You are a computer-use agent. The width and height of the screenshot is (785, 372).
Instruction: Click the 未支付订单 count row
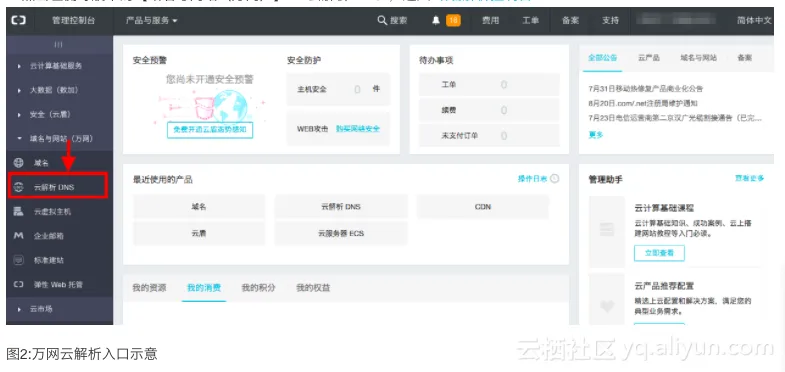click(x=489, y=136)
